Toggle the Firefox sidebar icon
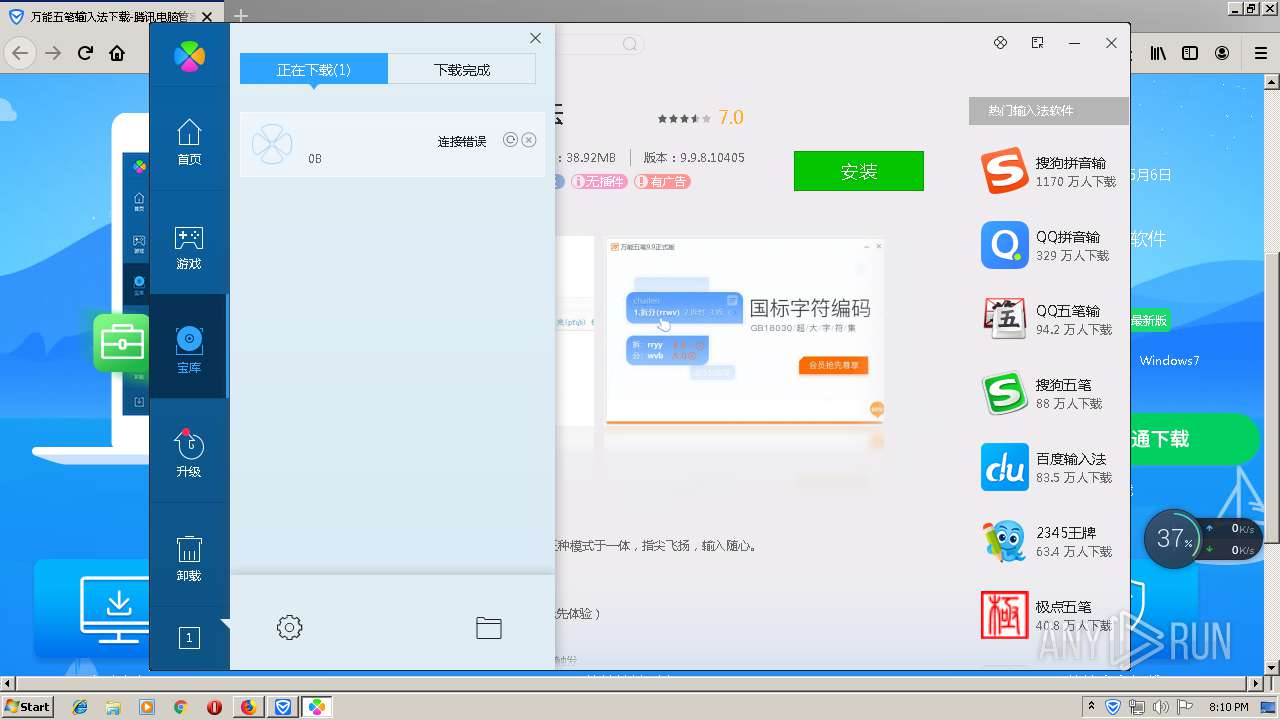Screen dimensions: 1280x720 point(1190,53)
